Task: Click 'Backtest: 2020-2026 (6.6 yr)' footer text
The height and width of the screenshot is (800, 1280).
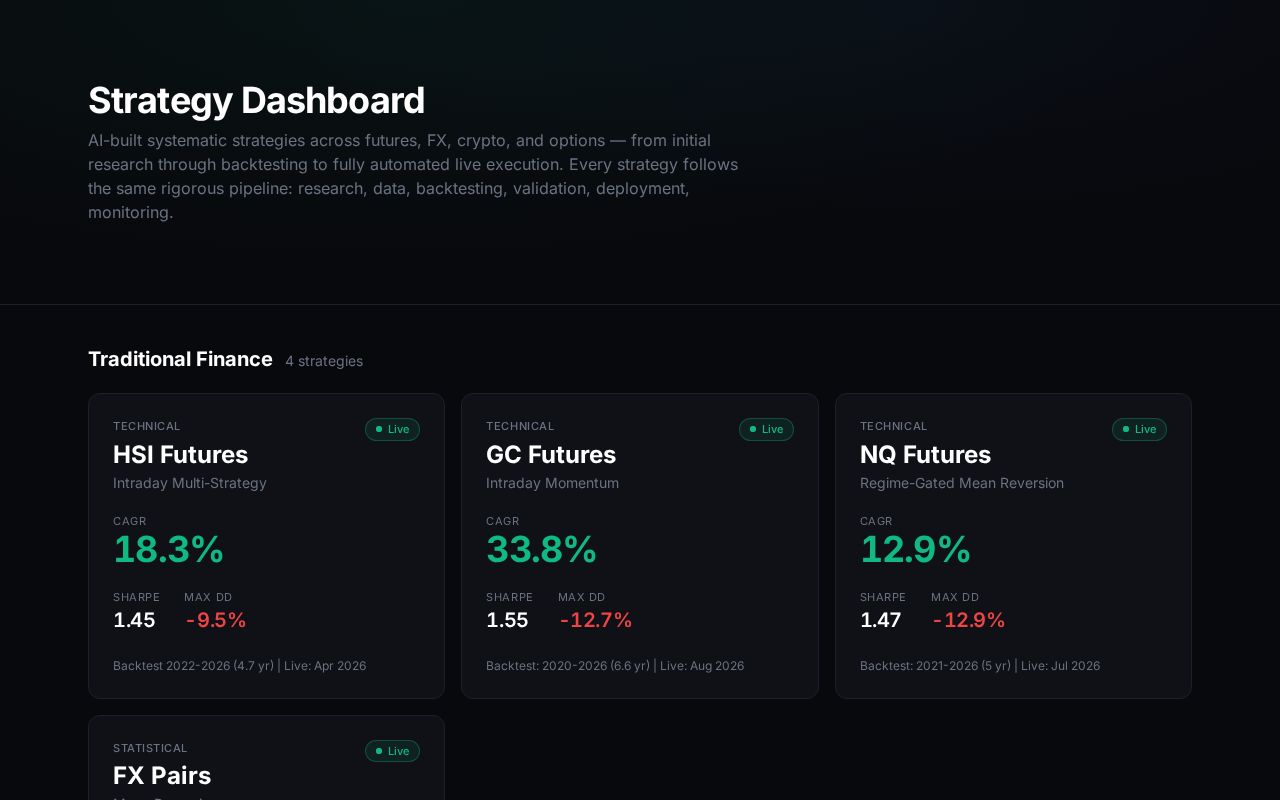Action: pos(568,666)
